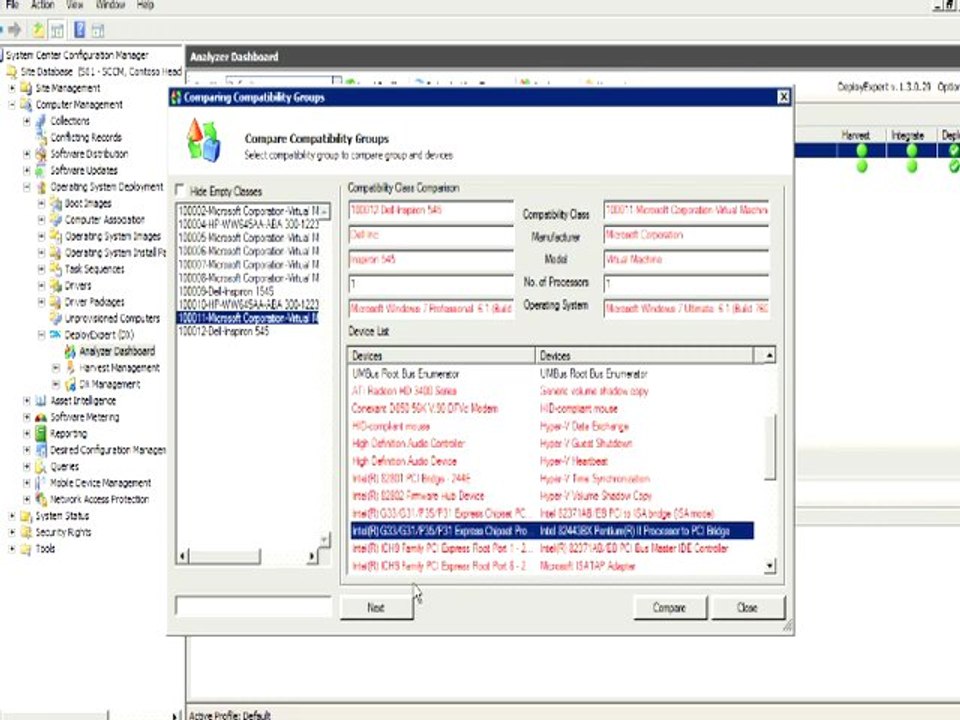Image resolution: width=960 pixels, height=720 pixels.
Task: Expand the Security Rights node
Action: [12, 532]
